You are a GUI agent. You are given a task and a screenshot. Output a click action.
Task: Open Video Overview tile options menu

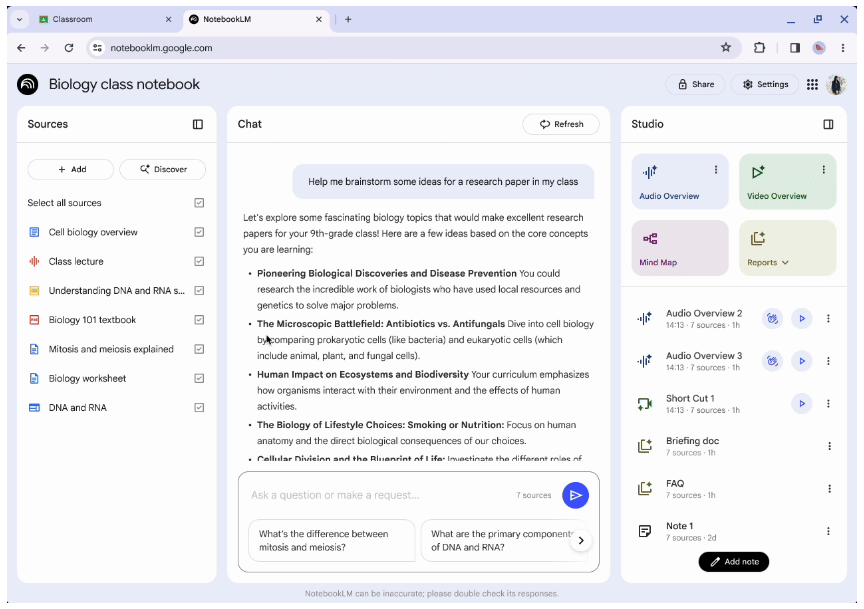[823, 170]
